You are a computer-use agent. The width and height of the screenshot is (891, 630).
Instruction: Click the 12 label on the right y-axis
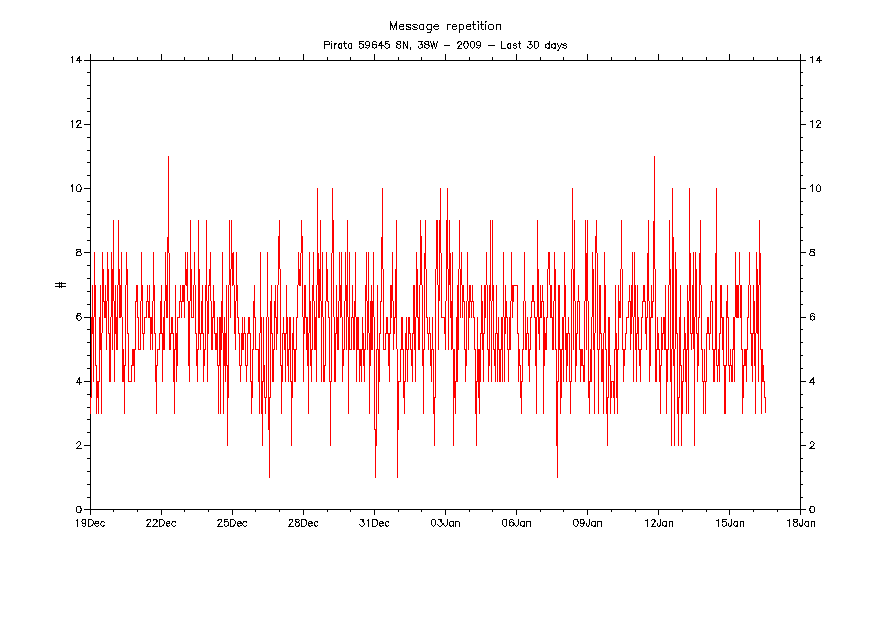pyautogui.click(x=814, y=124)
